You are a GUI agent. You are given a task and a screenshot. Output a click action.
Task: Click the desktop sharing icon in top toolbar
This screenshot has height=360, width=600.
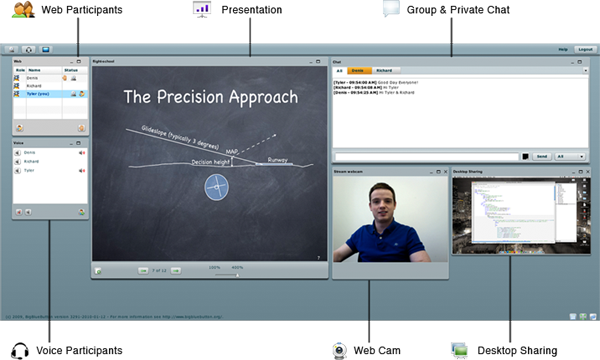point(46,50)
